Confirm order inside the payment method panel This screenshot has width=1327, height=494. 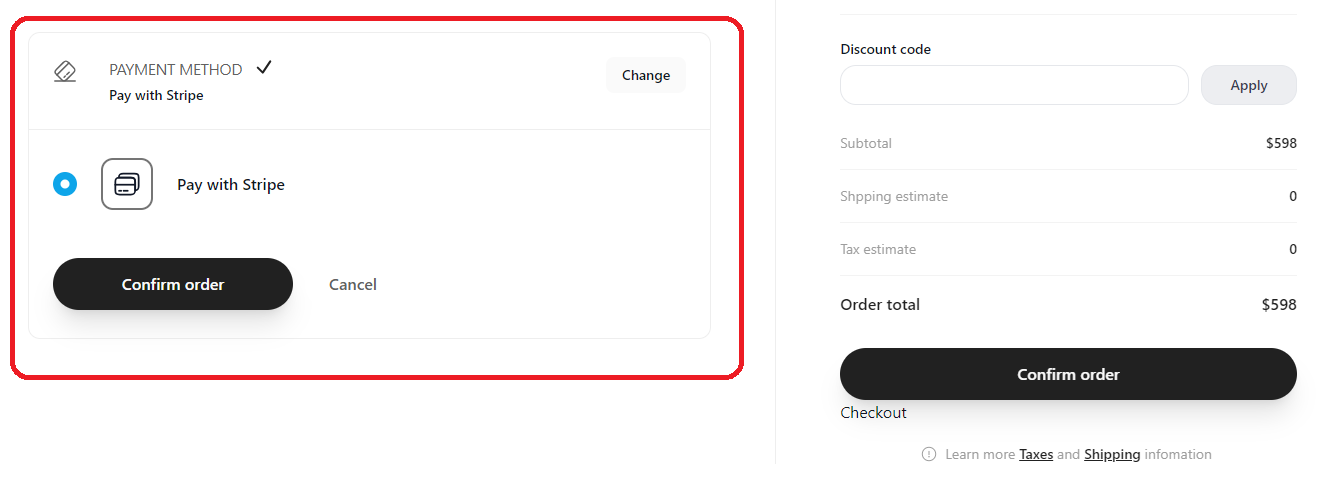point(173,284)
